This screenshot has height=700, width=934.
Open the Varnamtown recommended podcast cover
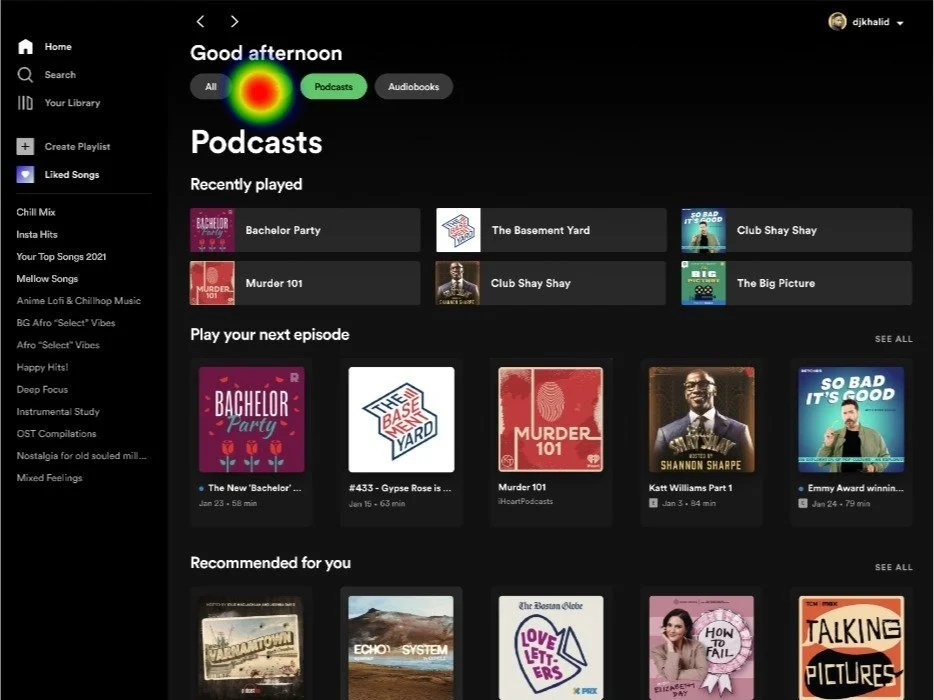[x=251, y=648]
